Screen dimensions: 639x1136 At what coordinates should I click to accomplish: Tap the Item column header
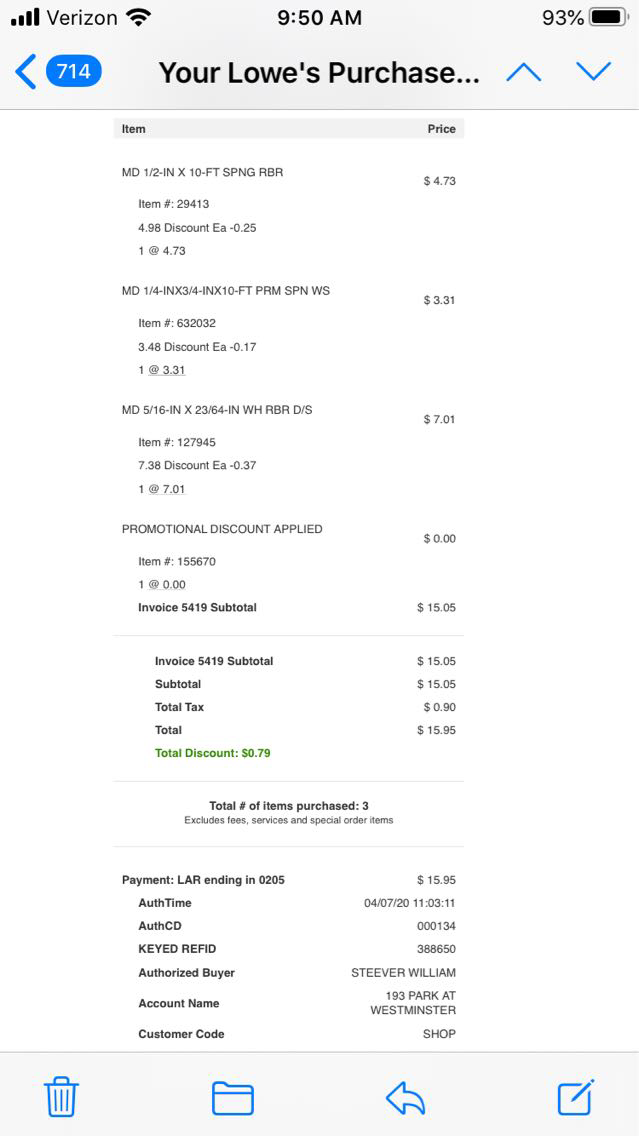134,129
